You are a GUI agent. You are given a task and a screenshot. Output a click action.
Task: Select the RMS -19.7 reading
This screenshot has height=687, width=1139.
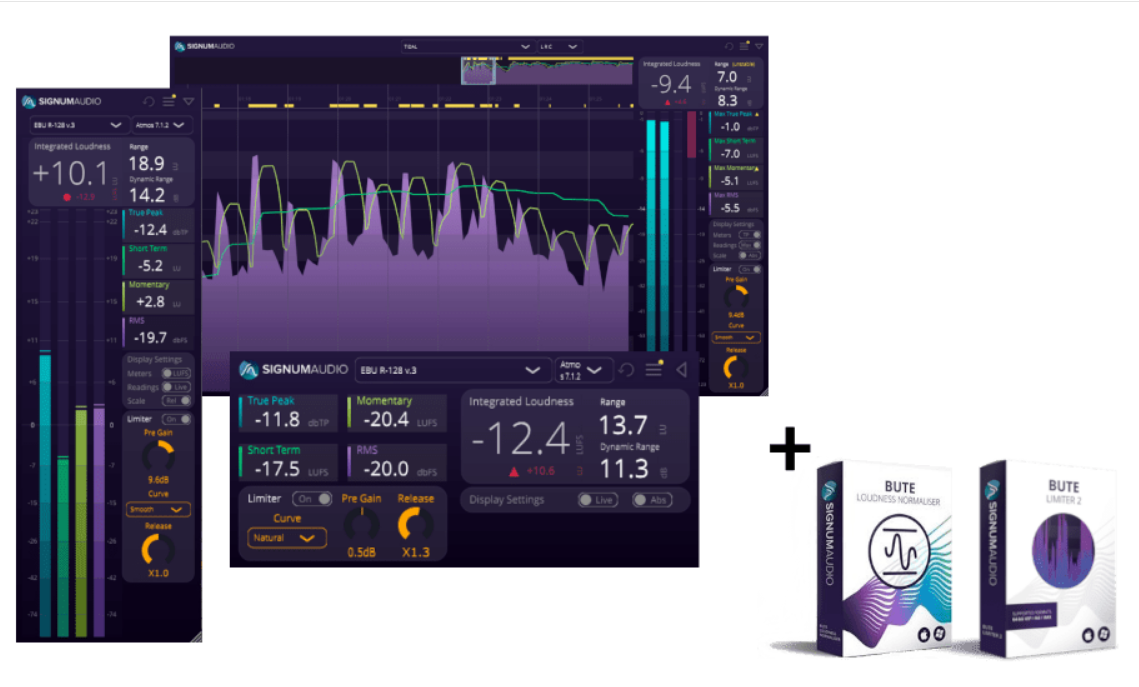158,332
